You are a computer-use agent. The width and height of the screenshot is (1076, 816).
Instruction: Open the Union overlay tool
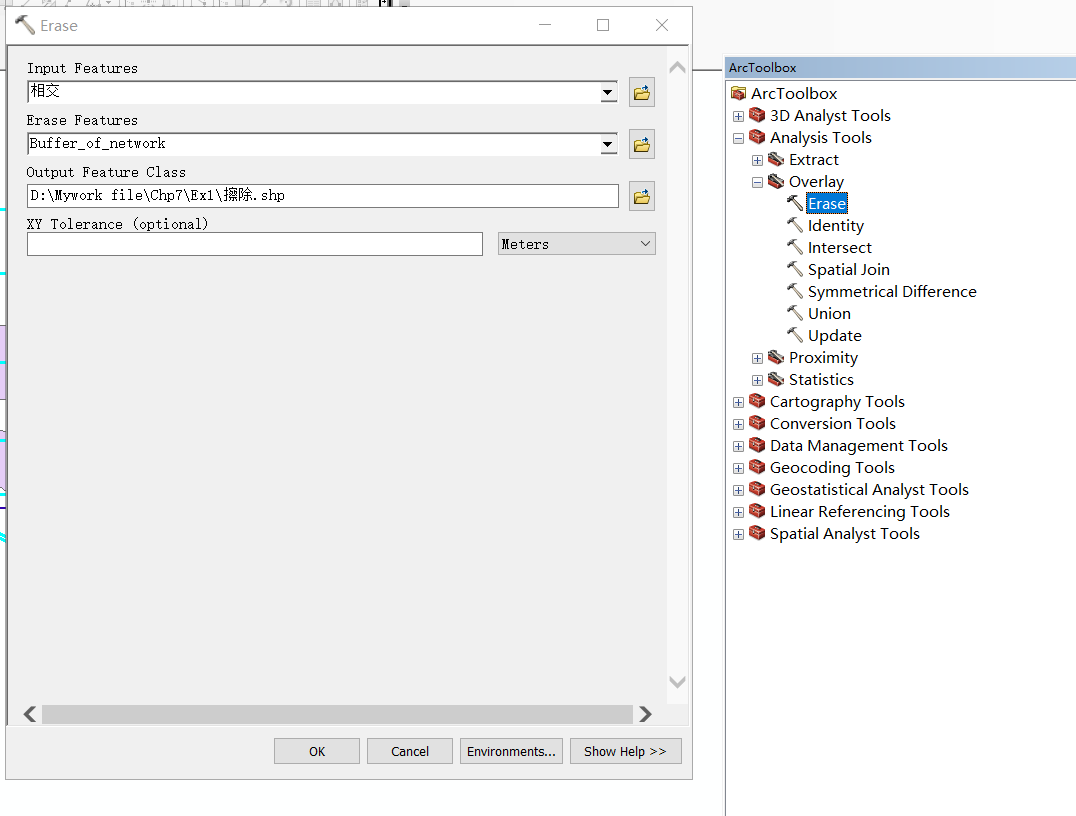(x=828, y=313)
